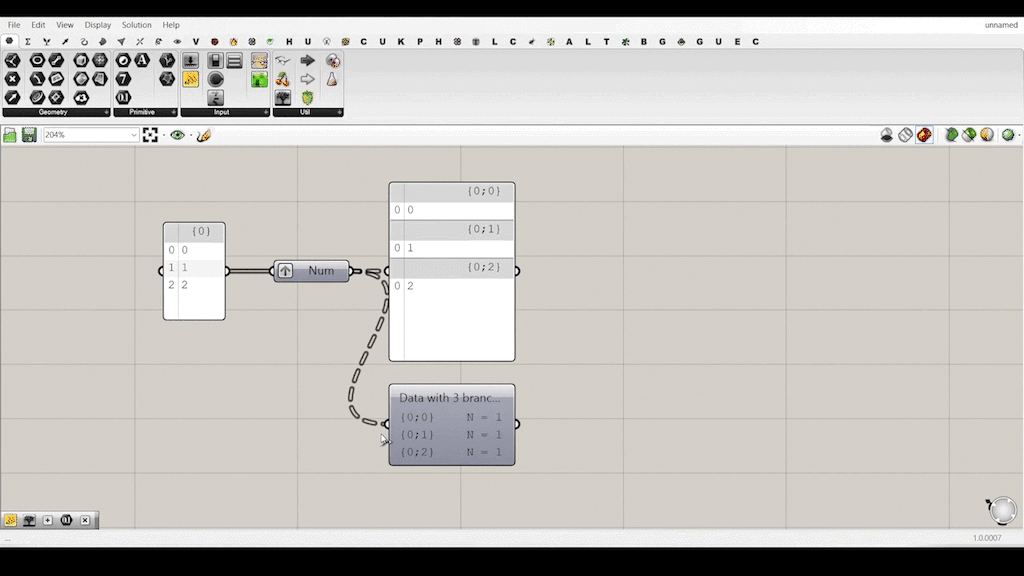Image resolution: width=1024 pixels, height=576 pixels.
Task: Select the Data Path primitive icon
Action: click(167, 60)
